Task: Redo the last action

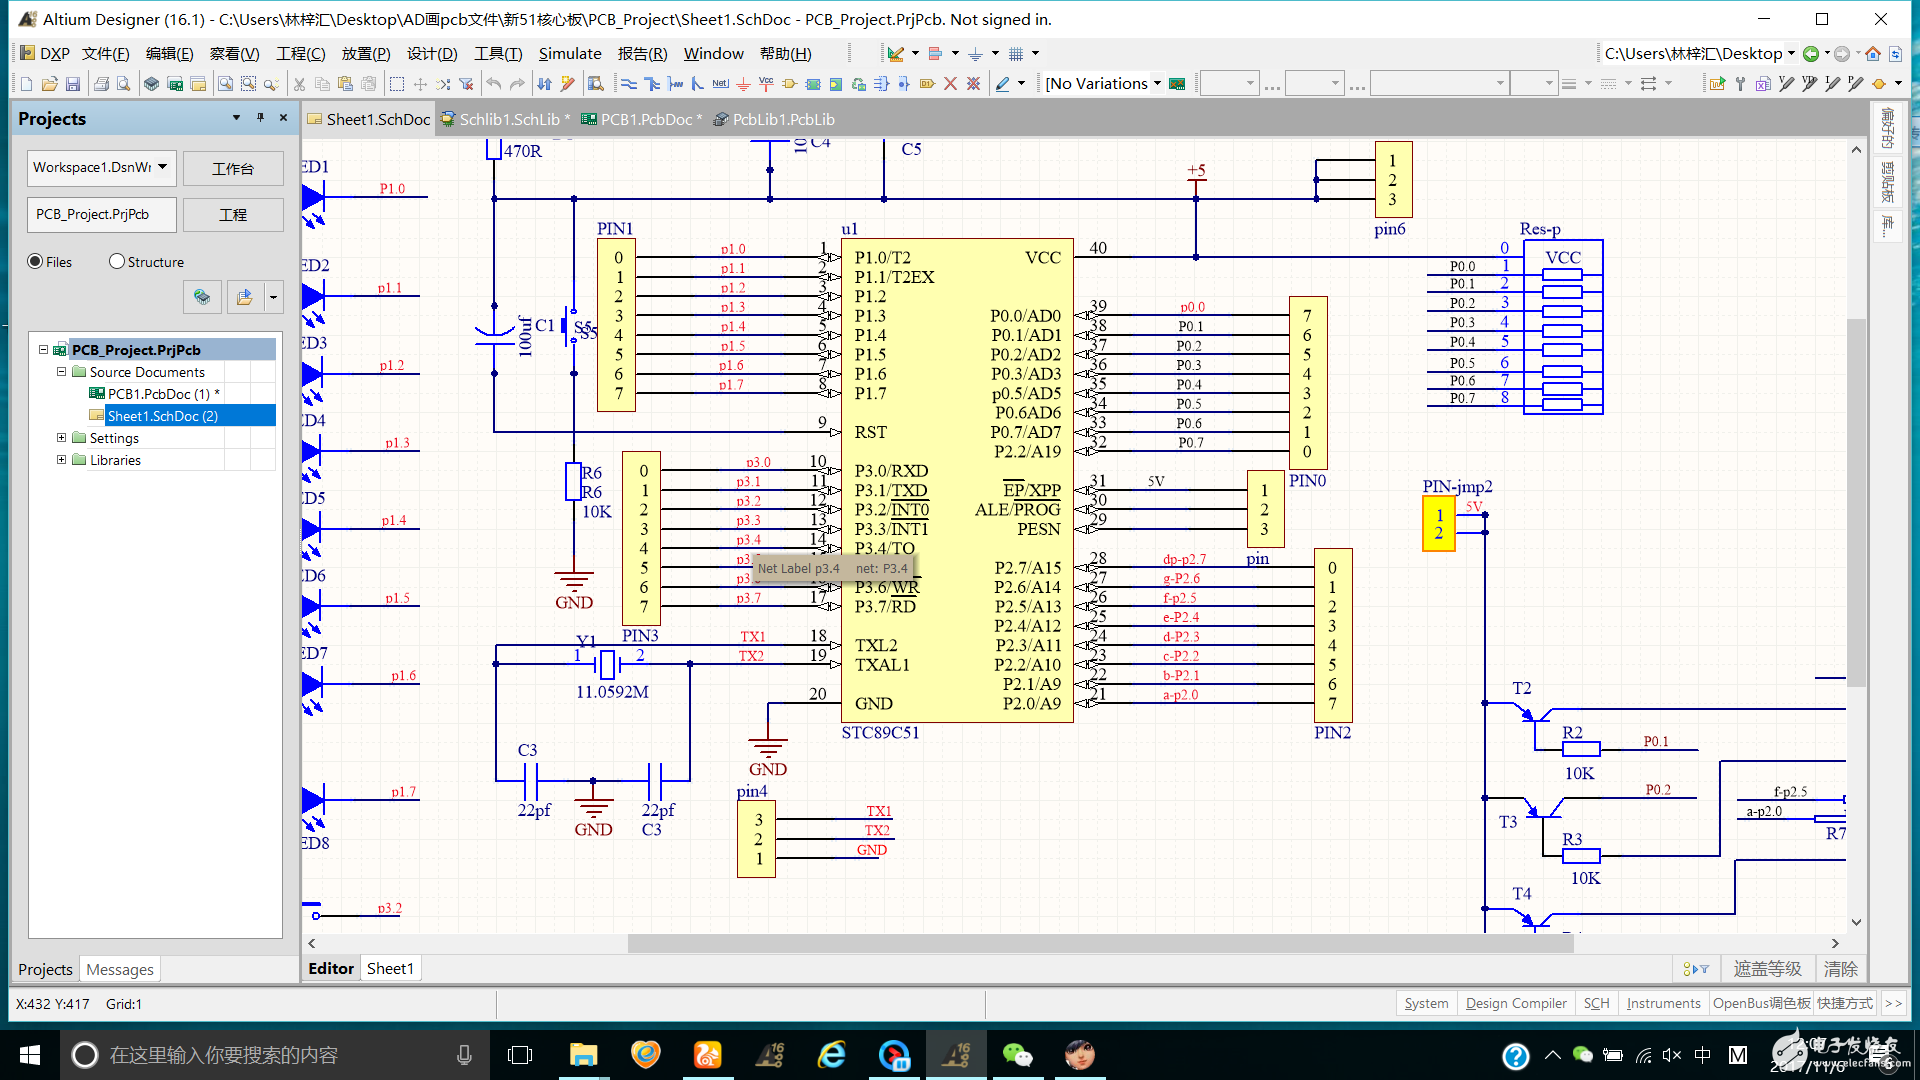Action: [517, 84]
